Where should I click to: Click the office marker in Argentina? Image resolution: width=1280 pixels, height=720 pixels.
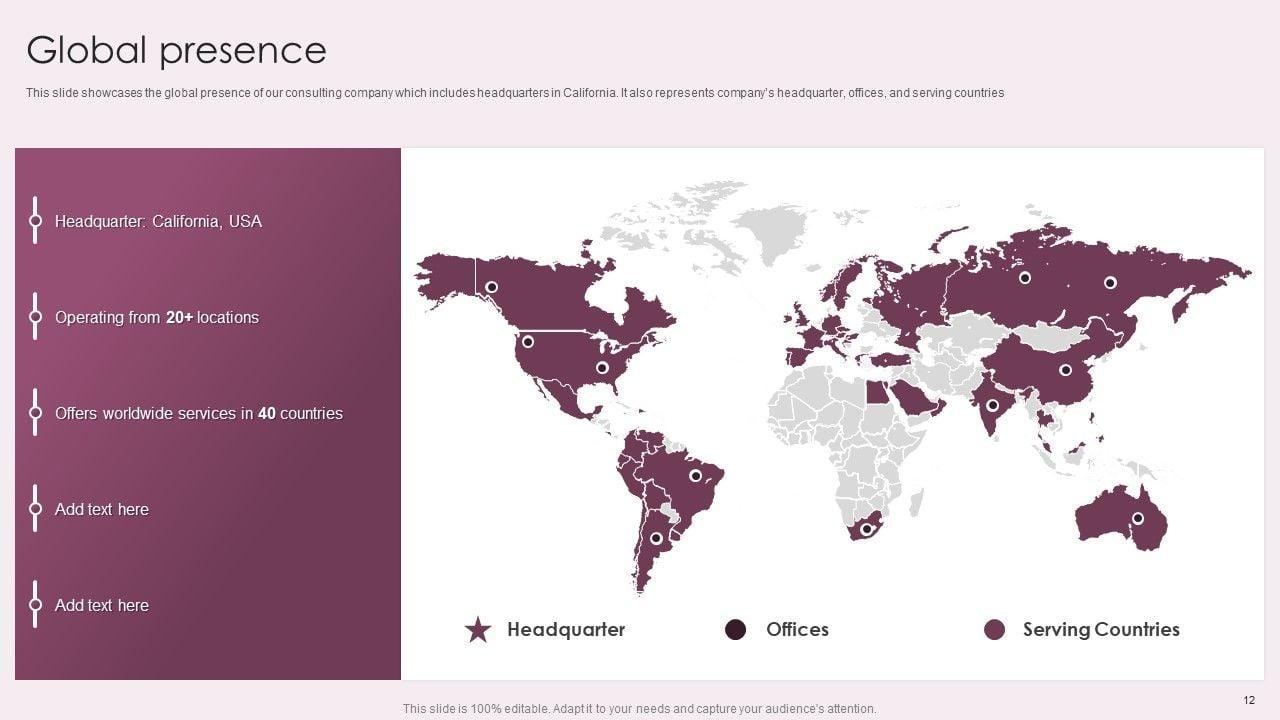click(656, 538)
